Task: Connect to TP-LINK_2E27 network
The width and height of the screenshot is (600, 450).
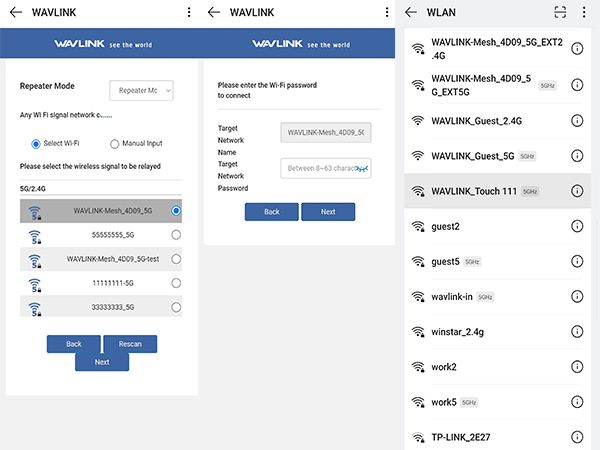Action: pyautogui.click(x=497, y=437)
